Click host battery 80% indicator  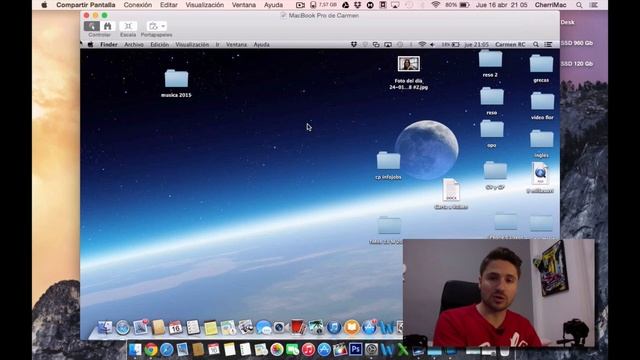tap(457, 5)
